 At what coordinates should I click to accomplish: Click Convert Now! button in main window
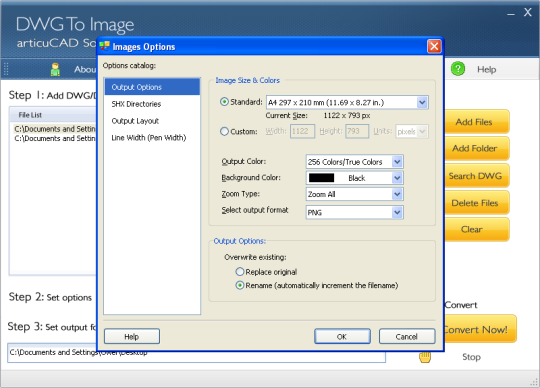coord(480,329)
